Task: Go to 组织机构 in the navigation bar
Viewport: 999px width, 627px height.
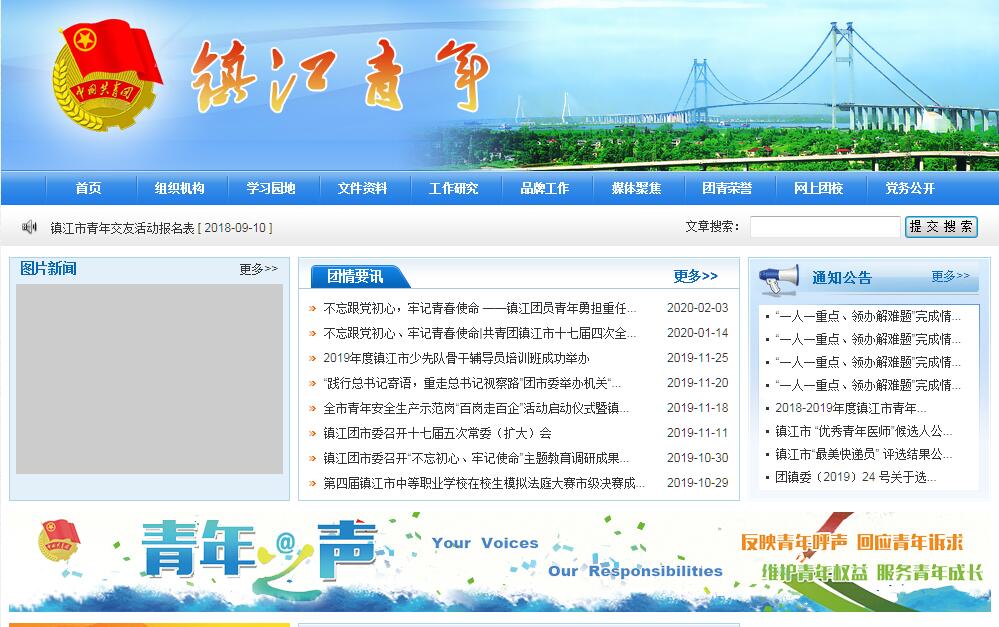Action: (179, 188)
